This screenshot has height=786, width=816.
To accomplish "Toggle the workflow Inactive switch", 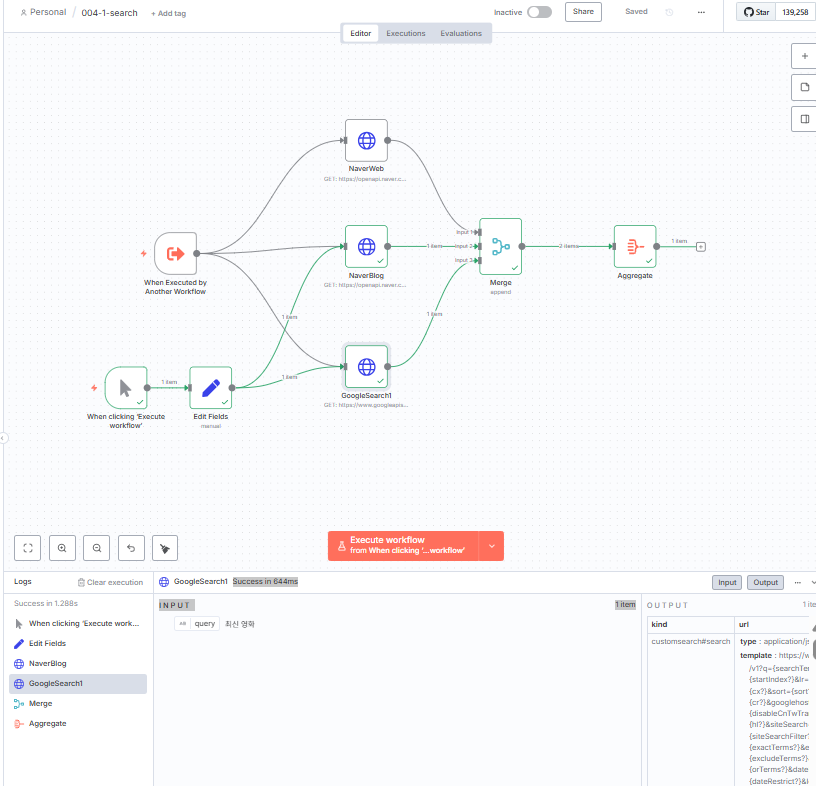I will pos(539,12).
